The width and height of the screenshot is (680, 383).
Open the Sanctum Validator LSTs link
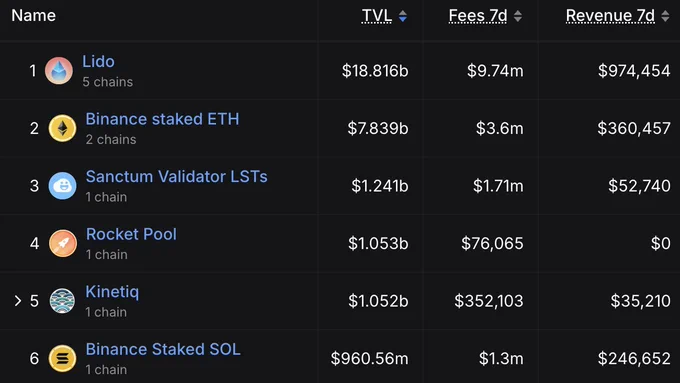[x=177, y=177]
